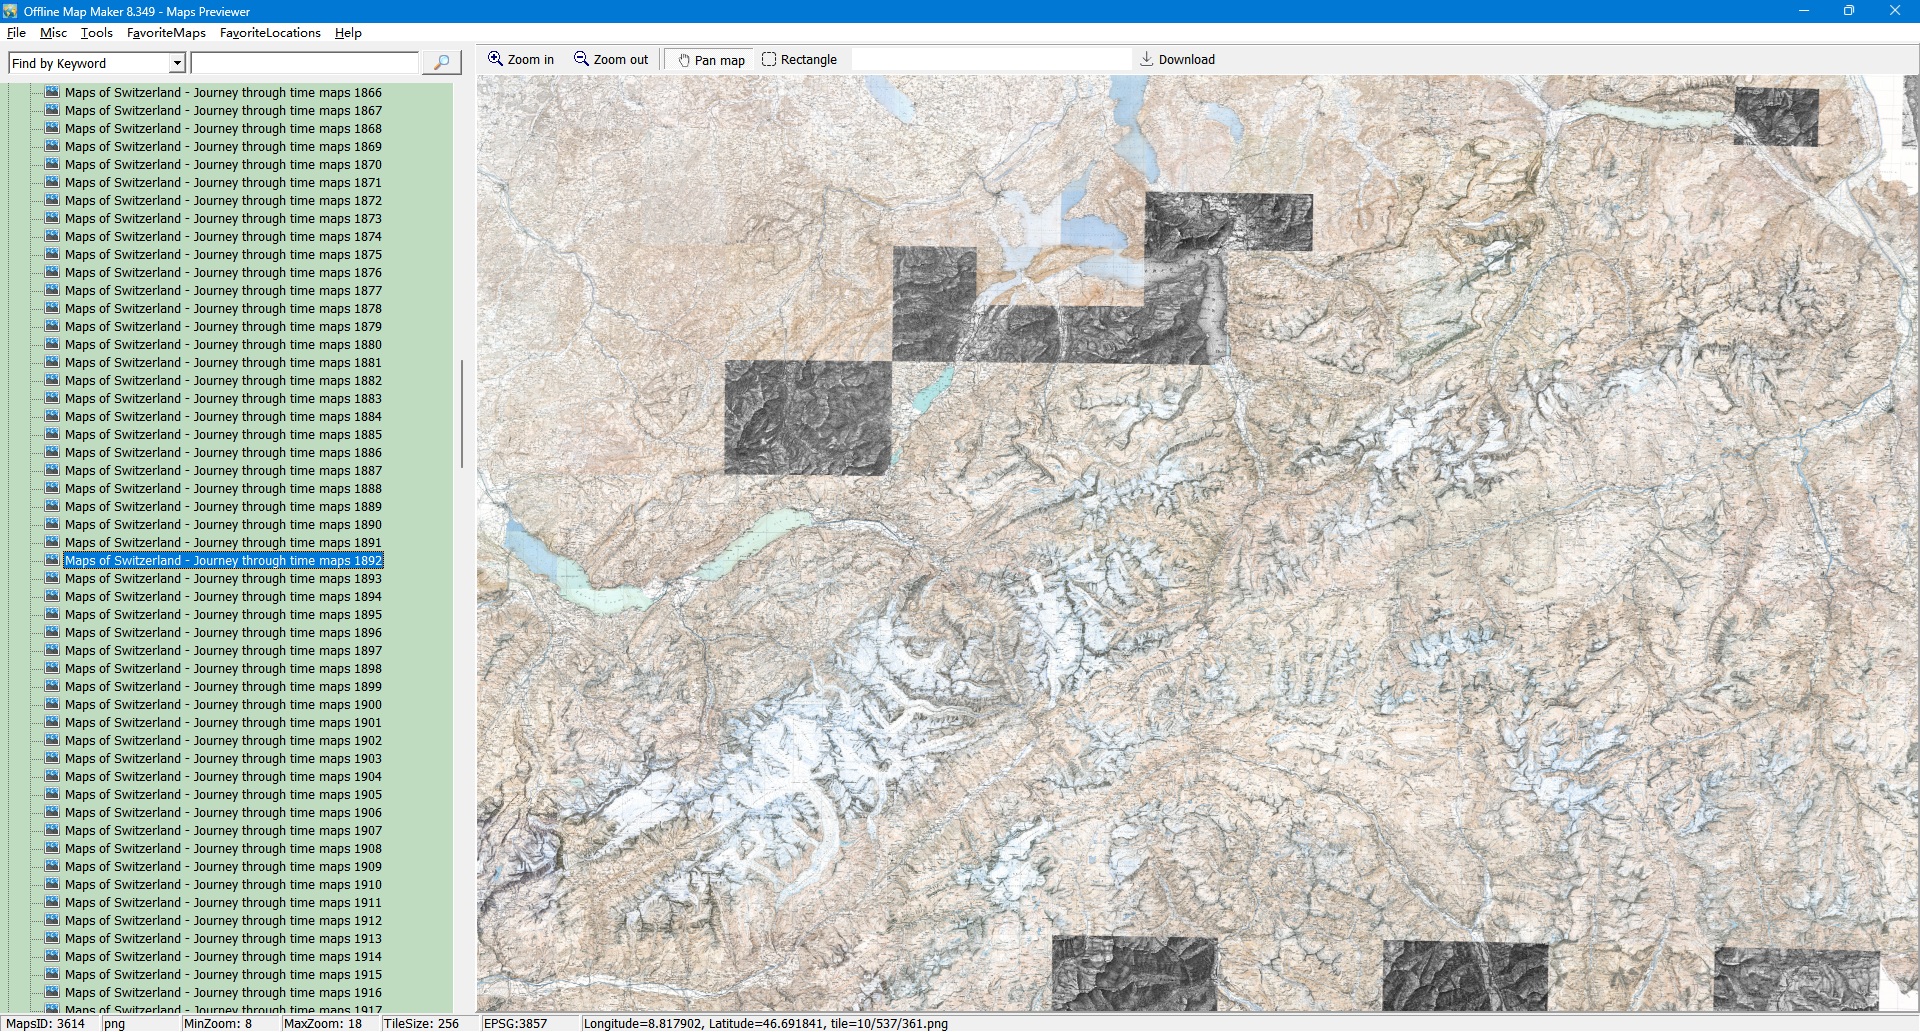Click the empty toolbar field before Download
The height and width of the screenshot is (1032, 1920).
click(990, 60)
